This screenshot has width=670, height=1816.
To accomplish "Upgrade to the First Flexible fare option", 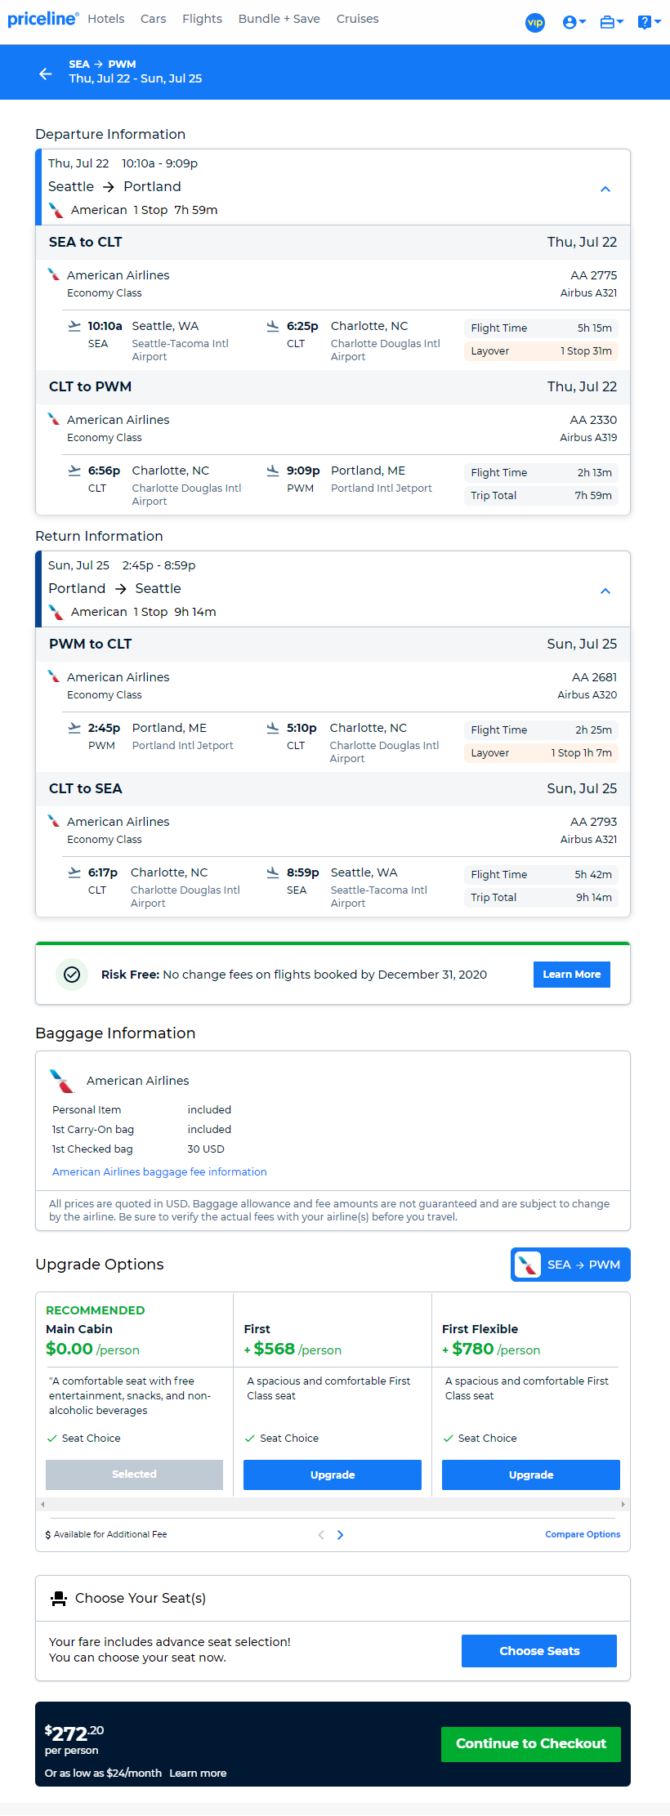I will coord(531,1475).
